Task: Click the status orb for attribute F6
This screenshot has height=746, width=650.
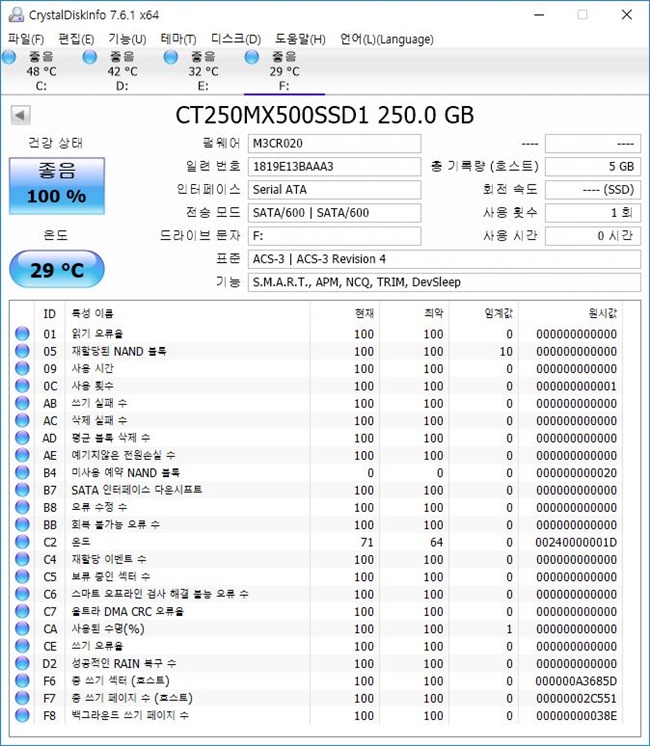Action: pyautogui.click(x=22, y=681)
